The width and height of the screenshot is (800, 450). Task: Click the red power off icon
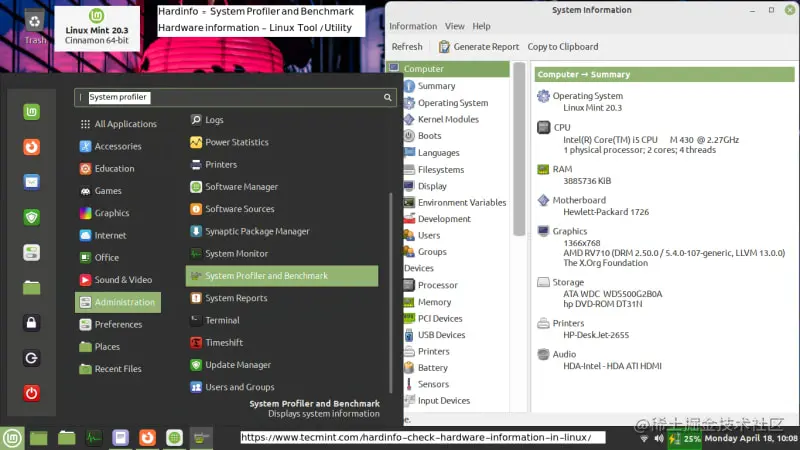31,393
